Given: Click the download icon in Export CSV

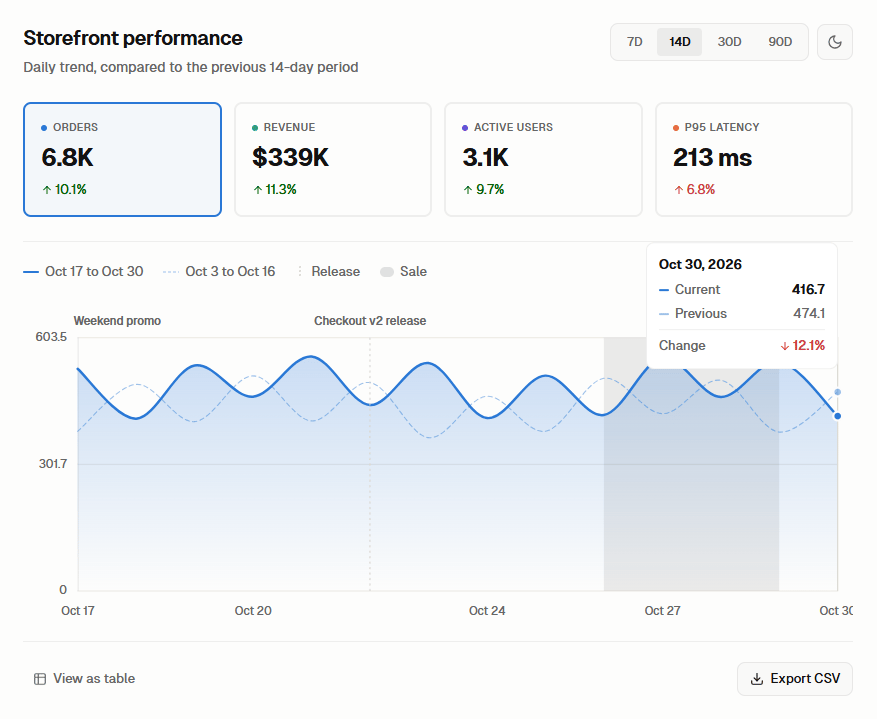Looking at the screenshot, I should (756, 679).
